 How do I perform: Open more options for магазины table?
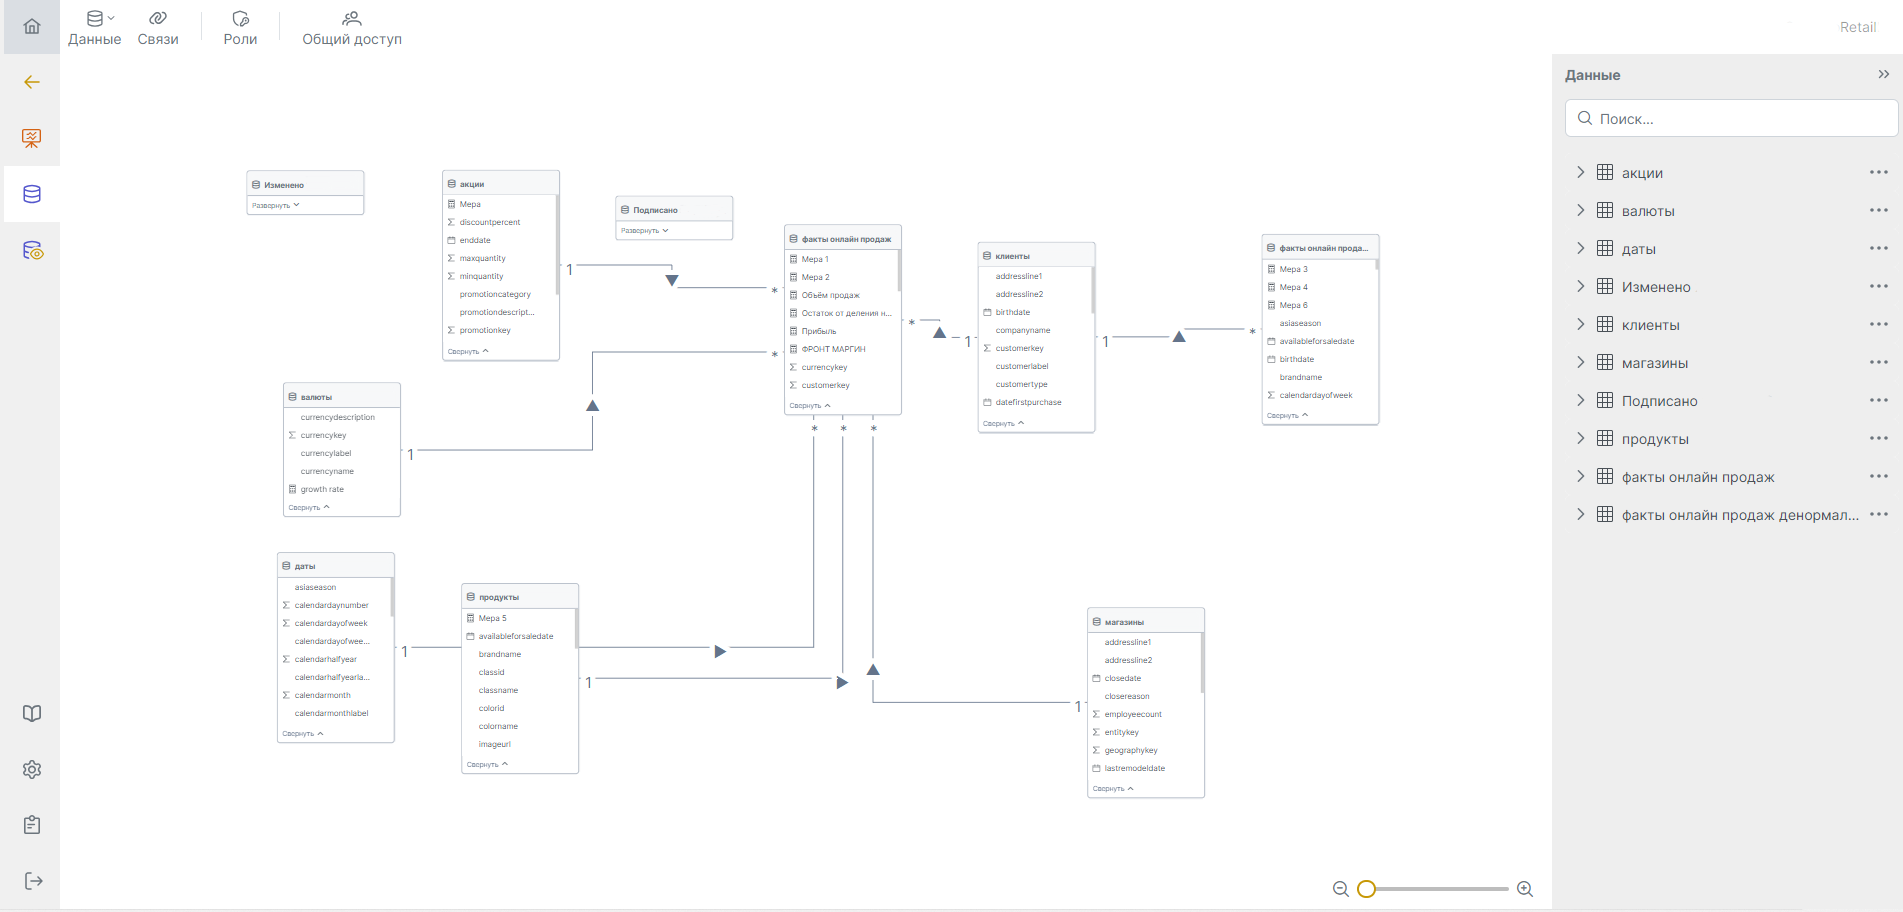click(1879, 362)
